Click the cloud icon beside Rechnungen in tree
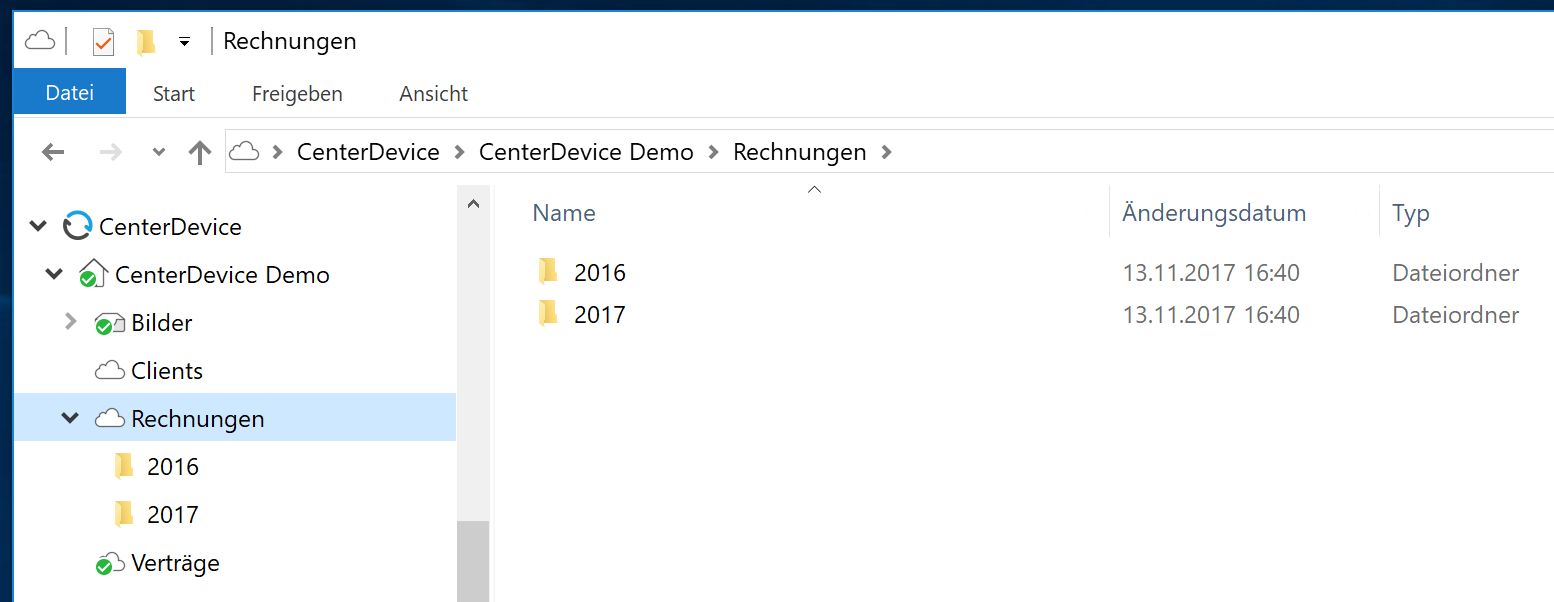 [110, 419]
